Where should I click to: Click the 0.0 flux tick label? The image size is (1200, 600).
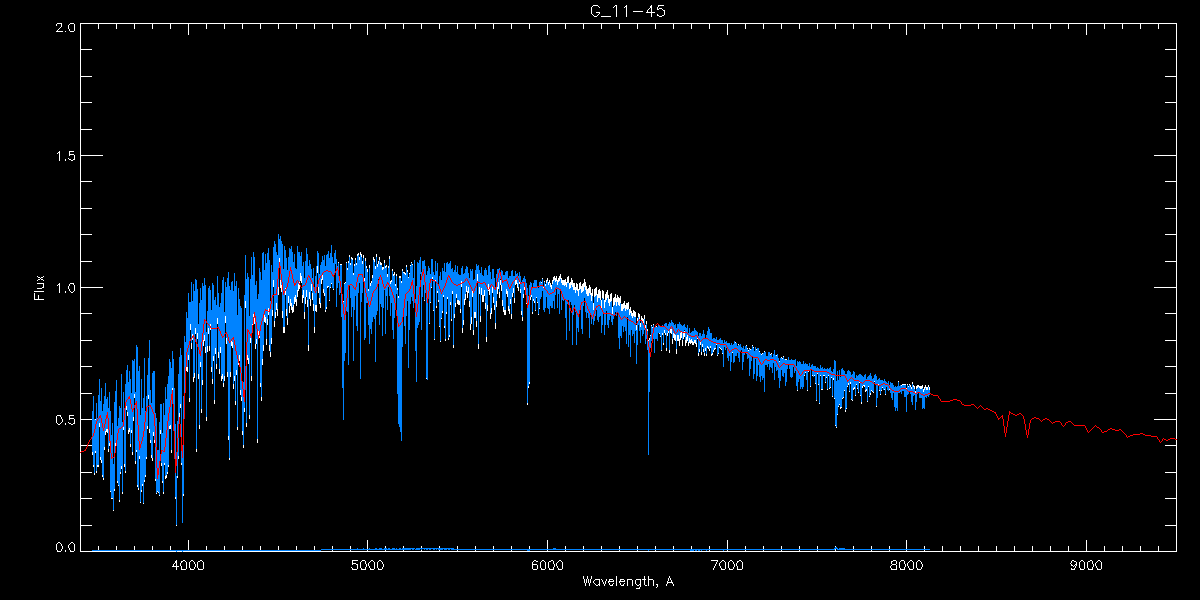click(x=64, y=548)
